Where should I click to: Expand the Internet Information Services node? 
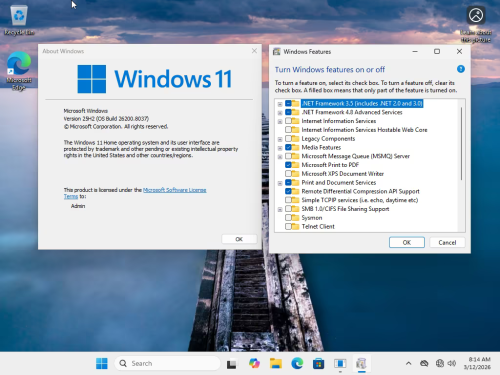click(x=280, y=121)
